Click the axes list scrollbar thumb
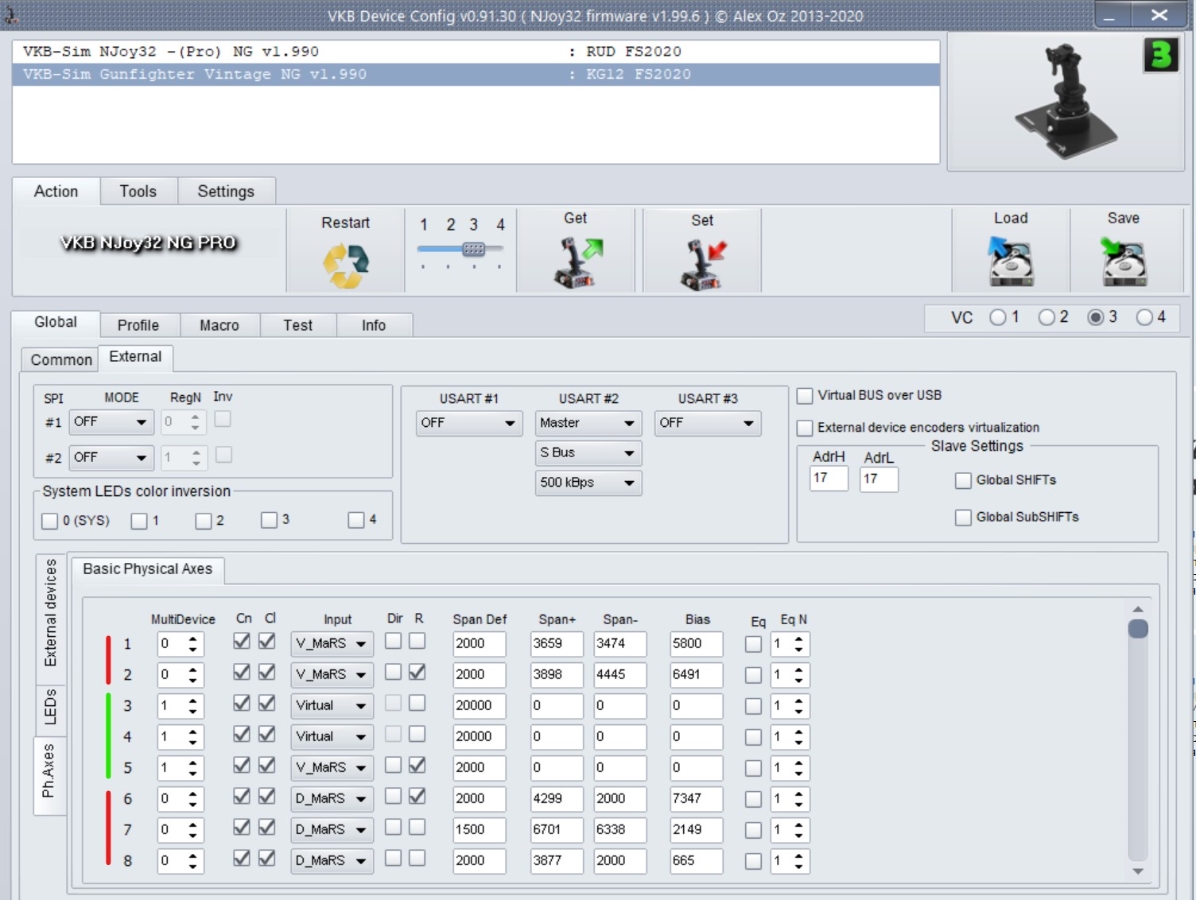 [1137, 628]
